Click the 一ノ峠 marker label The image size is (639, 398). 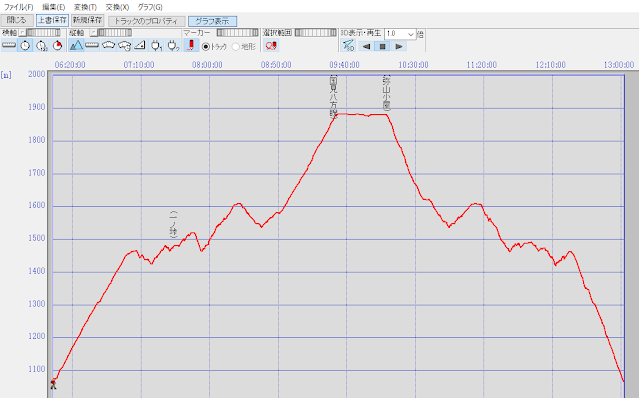pos(174,224)
